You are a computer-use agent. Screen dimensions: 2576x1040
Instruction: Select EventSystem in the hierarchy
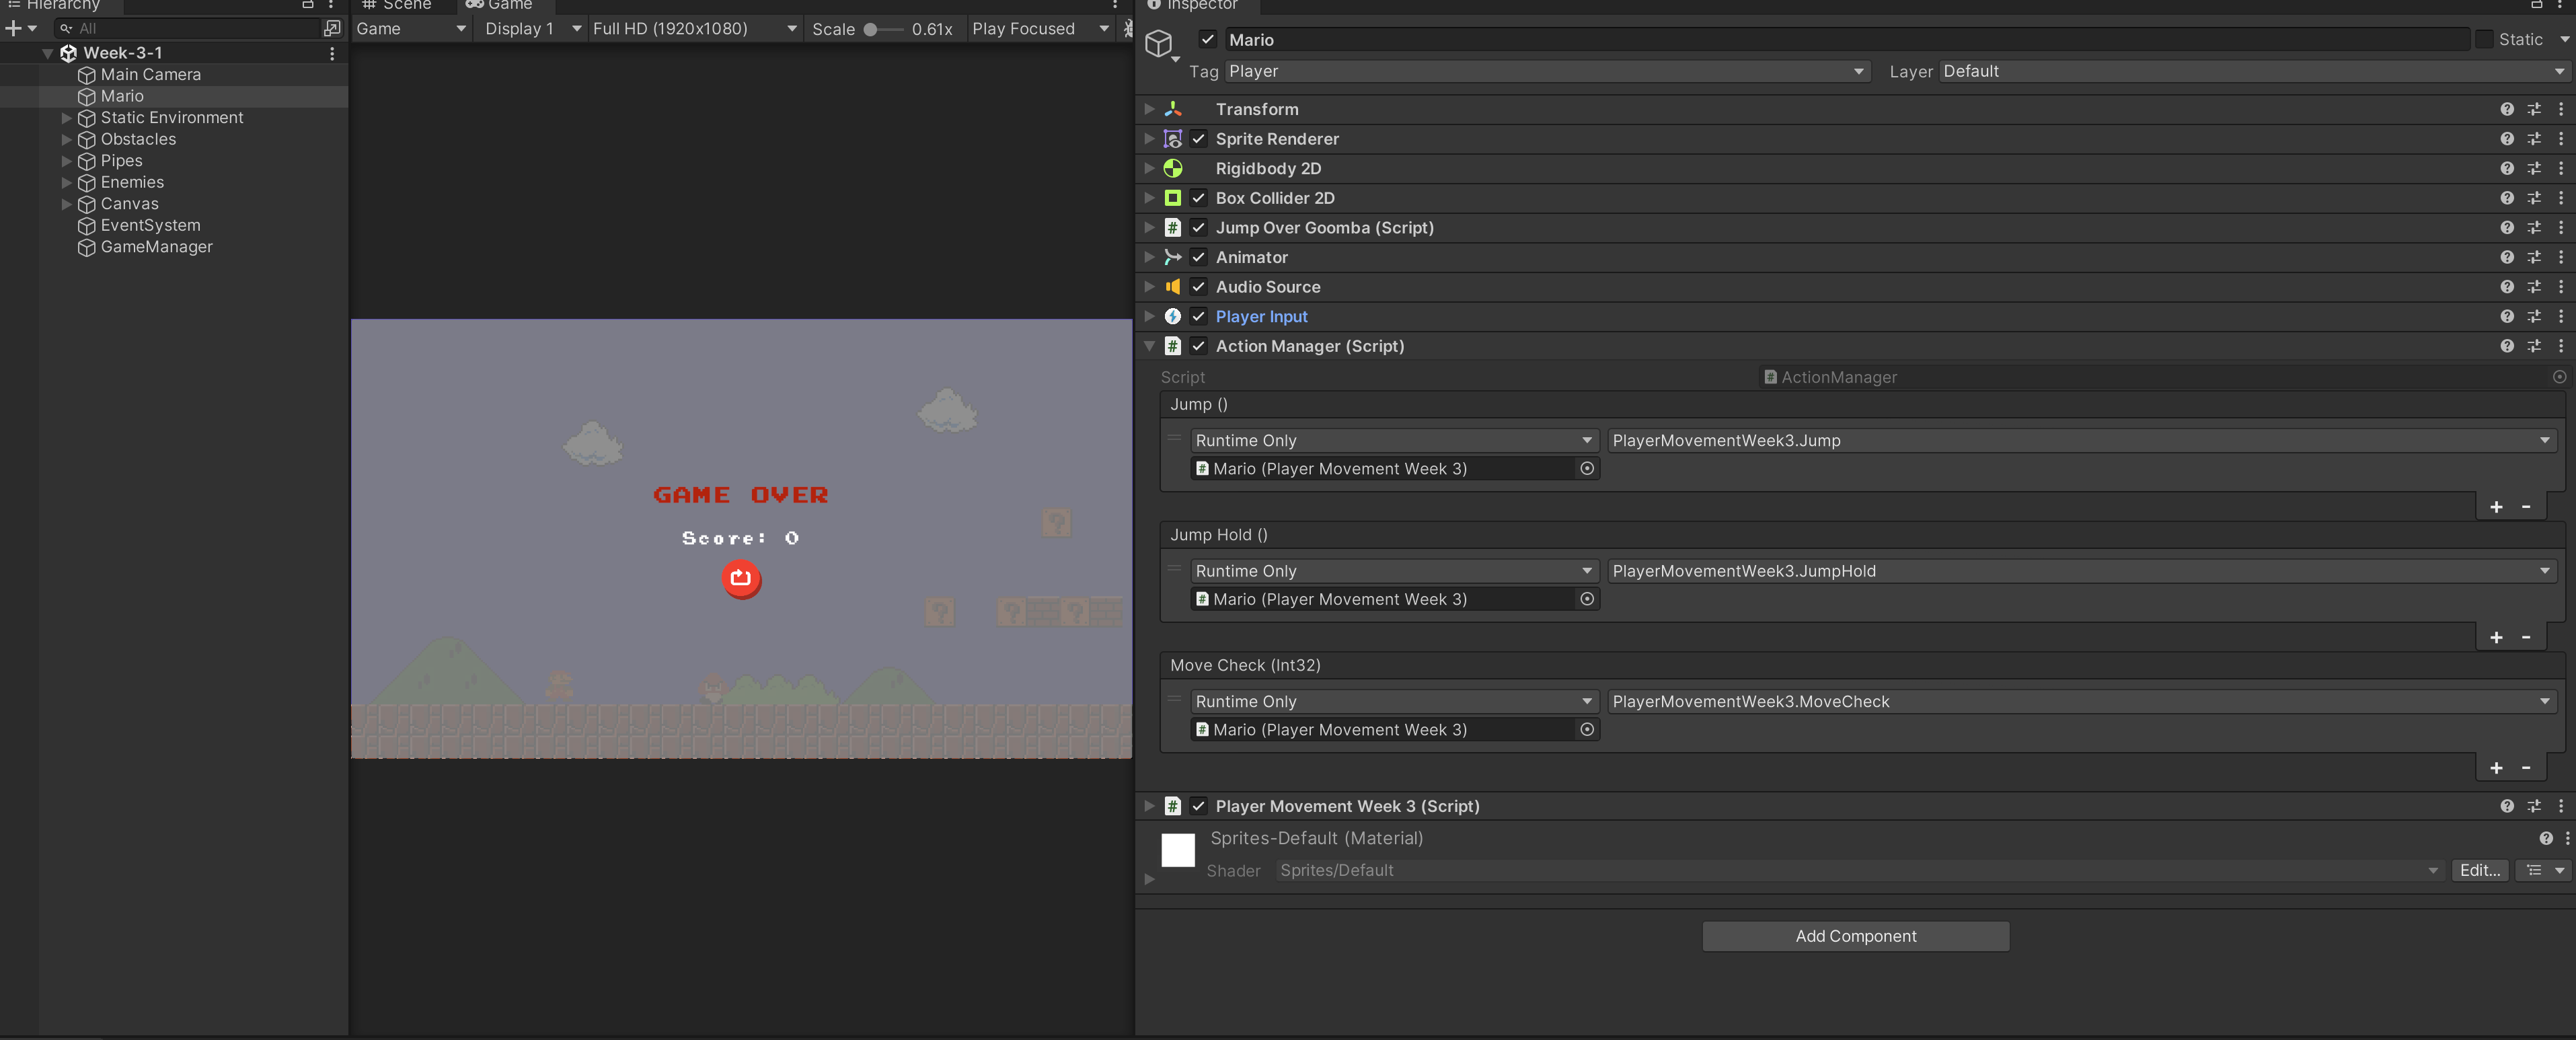tap(150, 225)
